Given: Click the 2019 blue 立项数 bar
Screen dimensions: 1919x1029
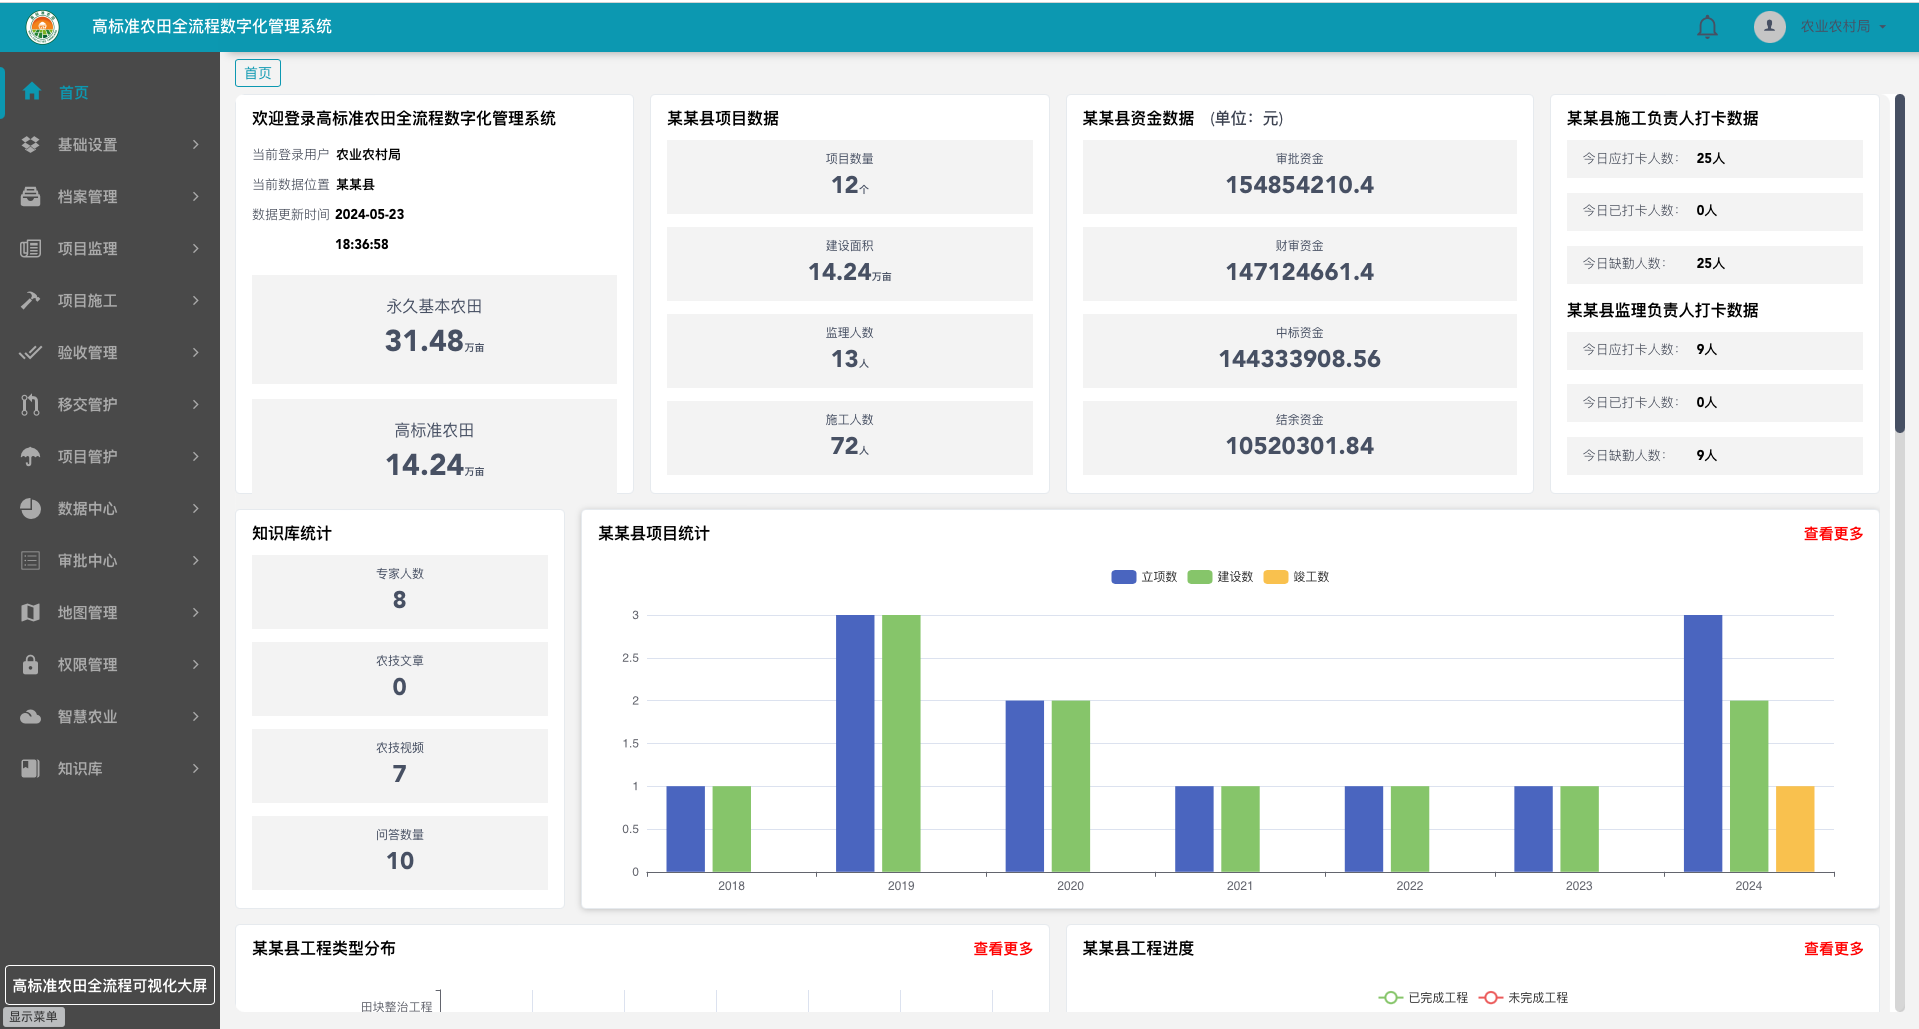Looking at the screenshot, I should pyautogui.click(x=855, y=743).
